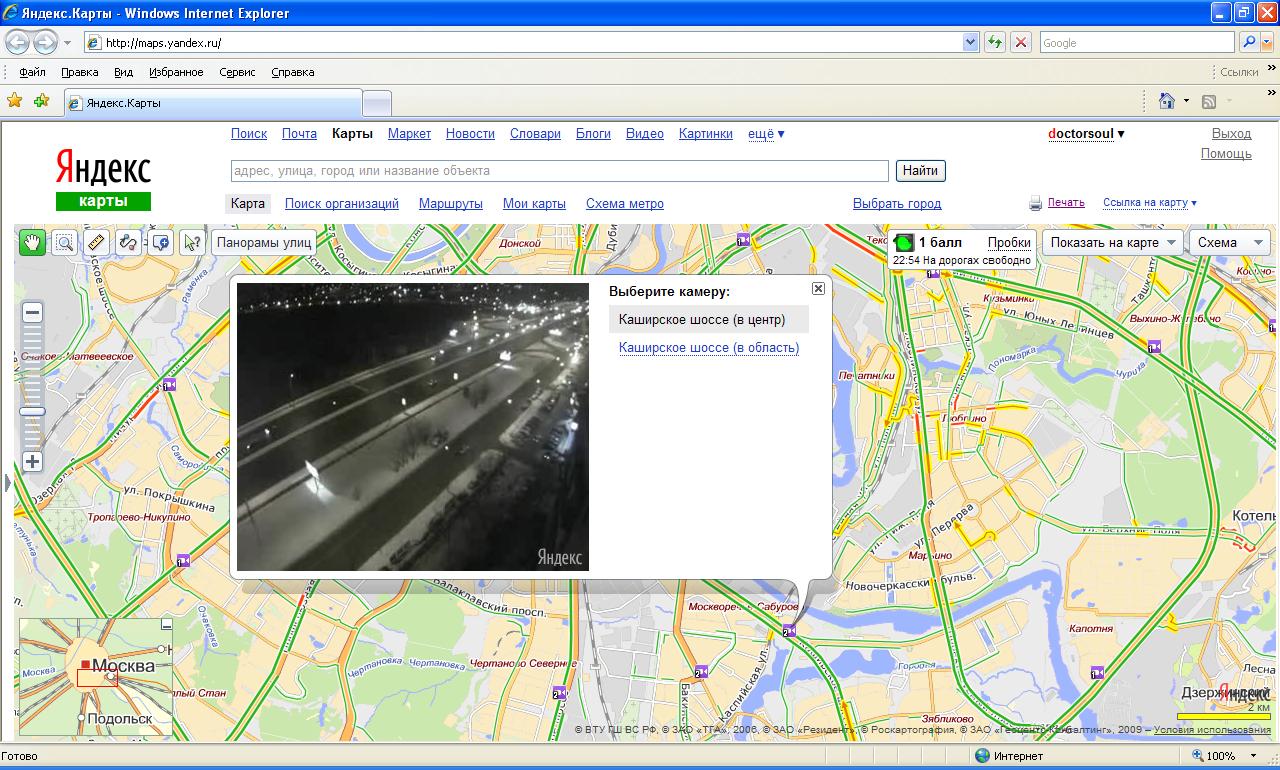Screen dimensions: 1280x770
Task: Open camera marker below Капотня
Action: 1098,672
